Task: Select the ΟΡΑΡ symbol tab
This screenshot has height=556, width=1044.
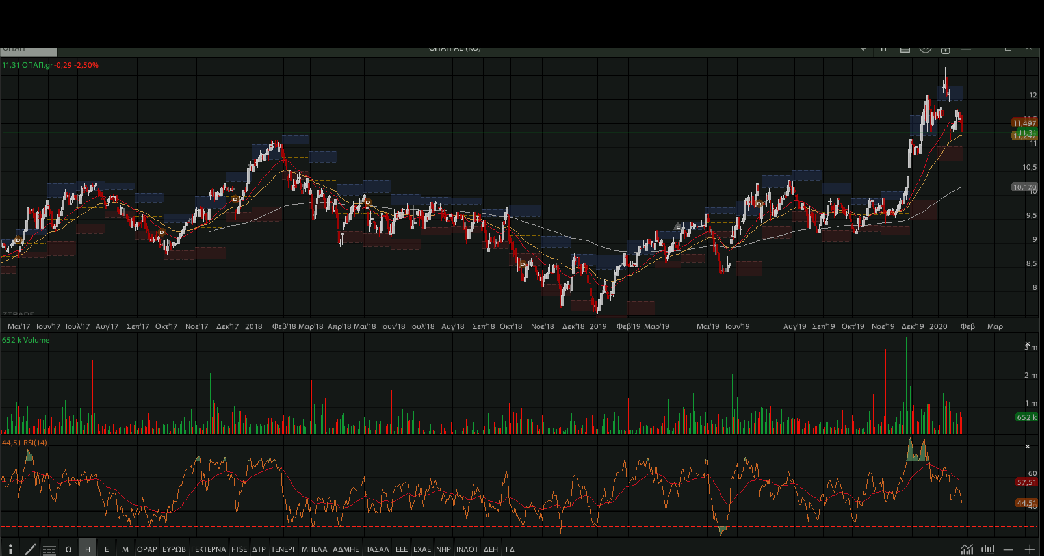Action: point(148,549)
